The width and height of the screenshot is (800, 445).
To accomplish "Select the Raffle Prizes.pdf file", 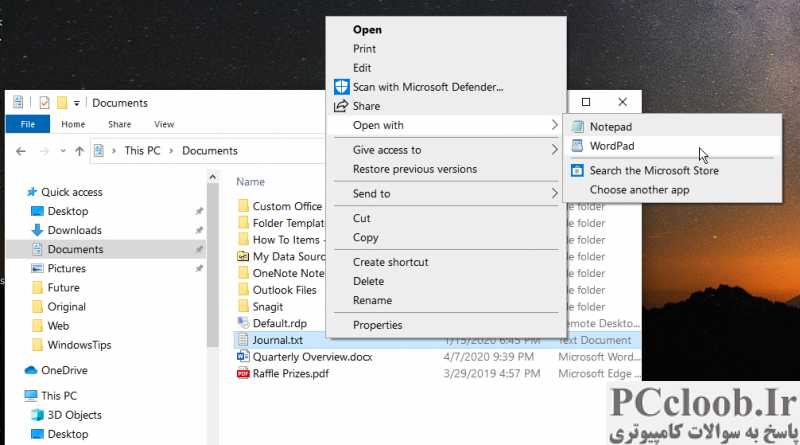I will 291,374.
